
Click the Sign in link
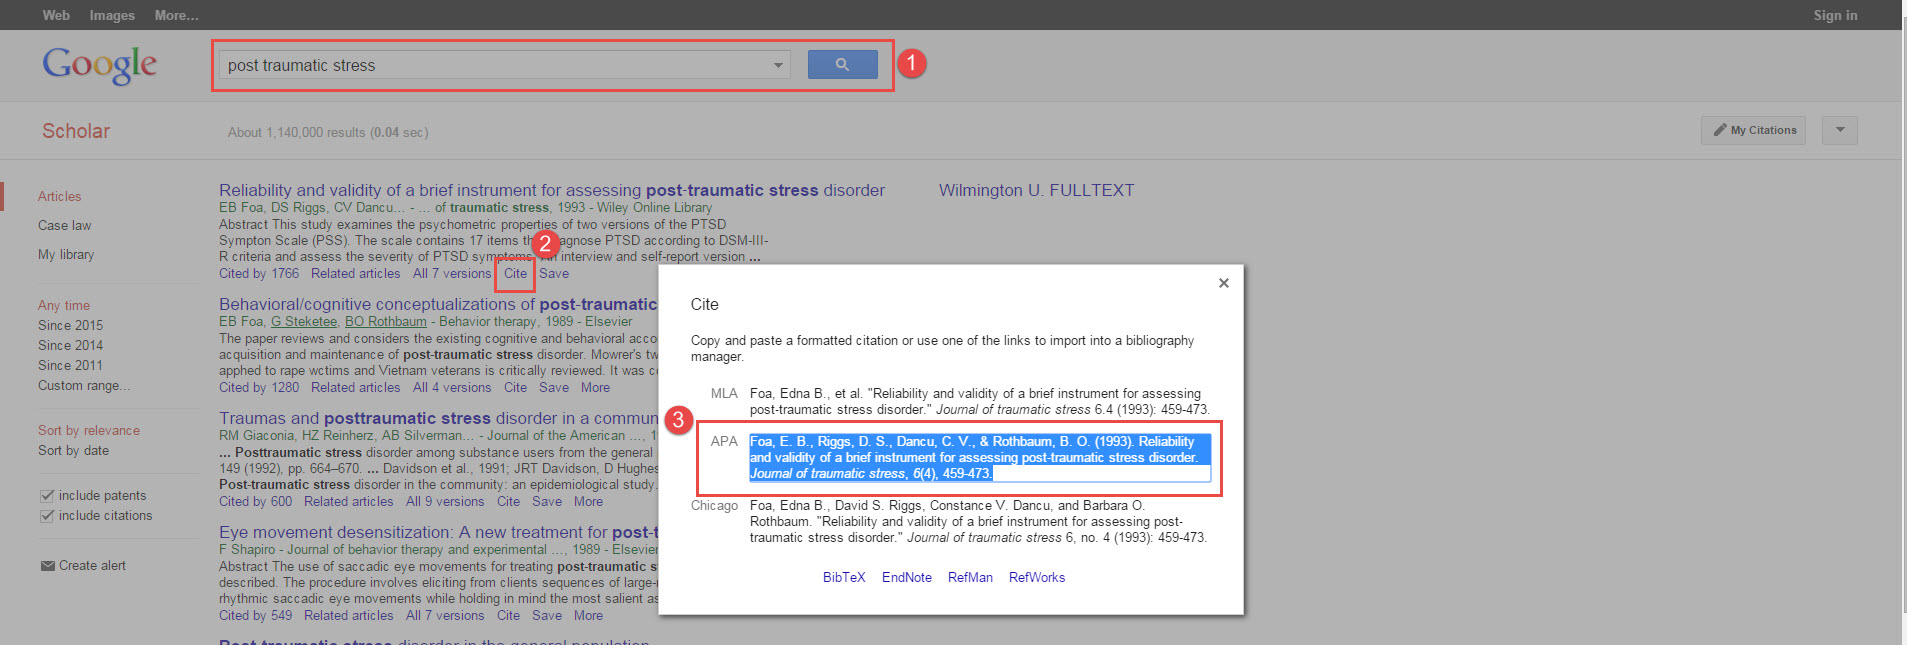click(1835, 15)
